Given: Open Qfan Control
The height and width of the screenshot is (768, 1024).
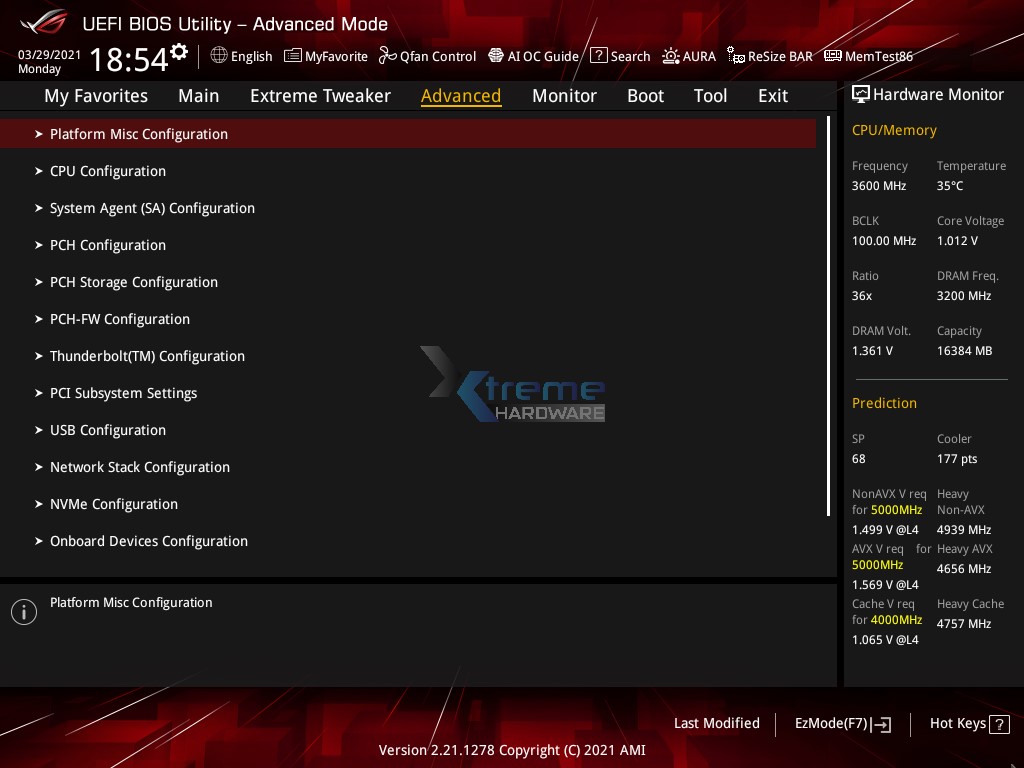Looking at the screenshot, I should (x=427, y=56).
